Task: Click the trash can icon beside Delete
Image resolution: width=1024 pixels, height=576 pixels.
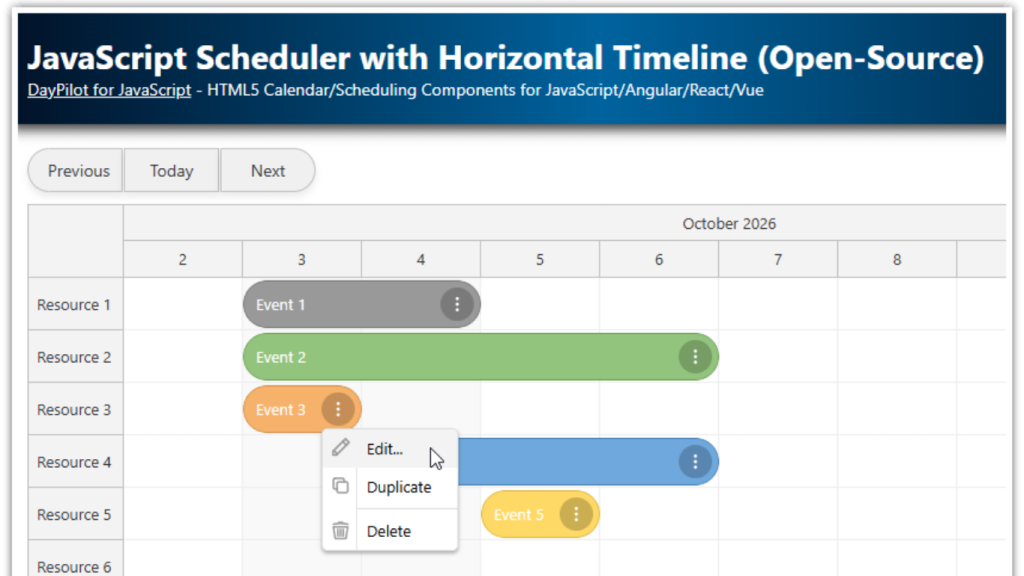Action: (340, 531)
